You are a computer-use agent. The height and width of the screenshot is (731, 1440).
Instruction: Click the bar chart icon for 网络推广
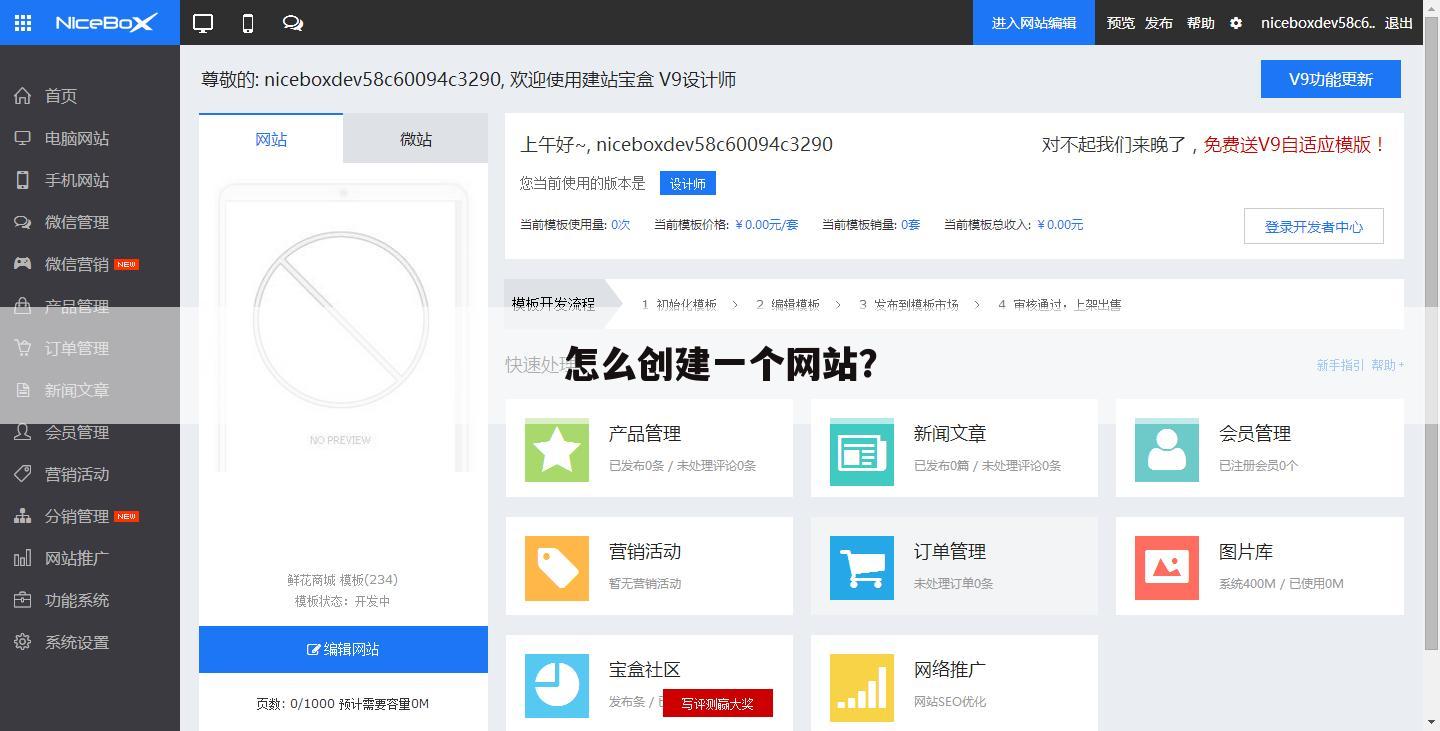[x=861, y=685]
